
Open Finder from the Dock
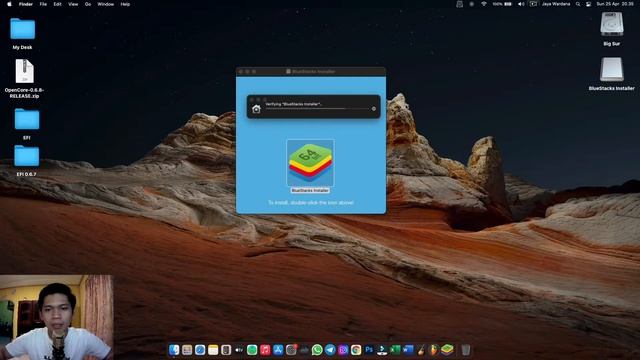click(174, 350)
